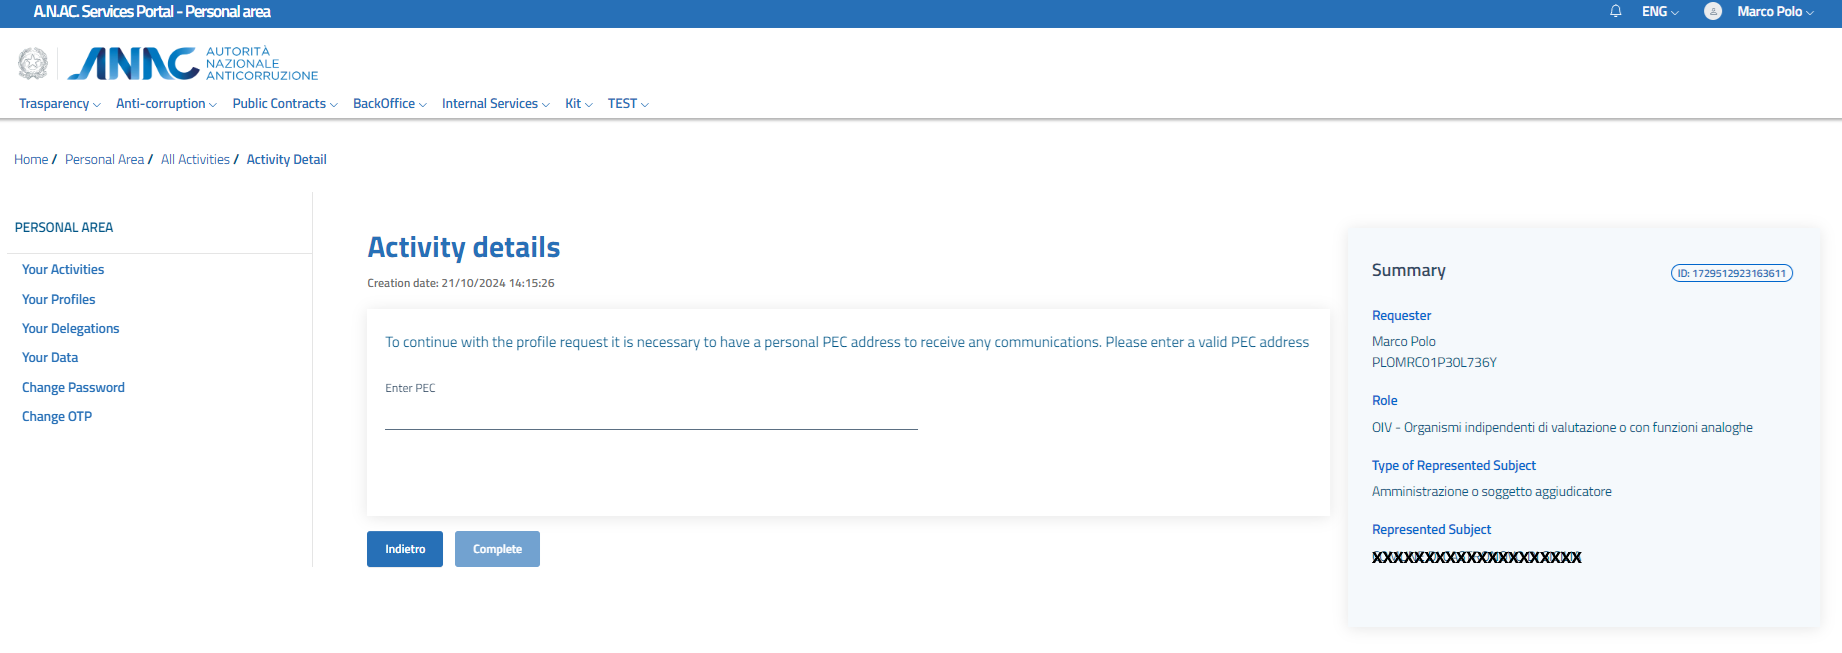
Task: Expand the Marco Polo user menu
Action: 1775,12
